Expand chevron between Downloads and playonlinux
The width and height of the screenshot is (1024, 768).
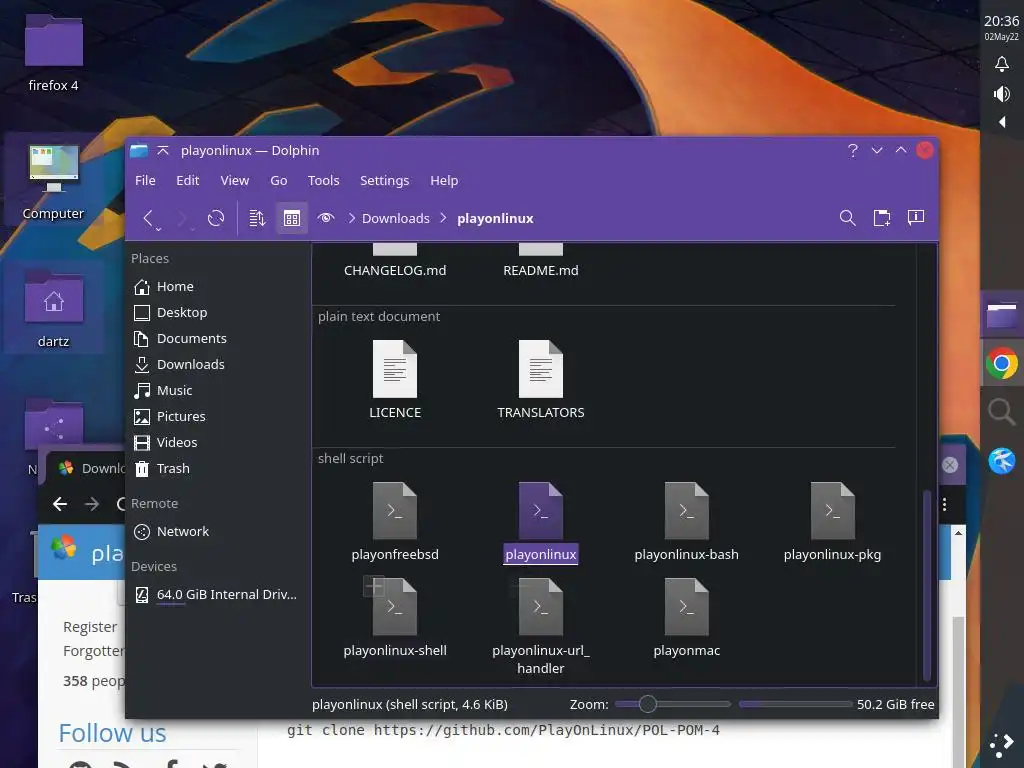(443, 218)
